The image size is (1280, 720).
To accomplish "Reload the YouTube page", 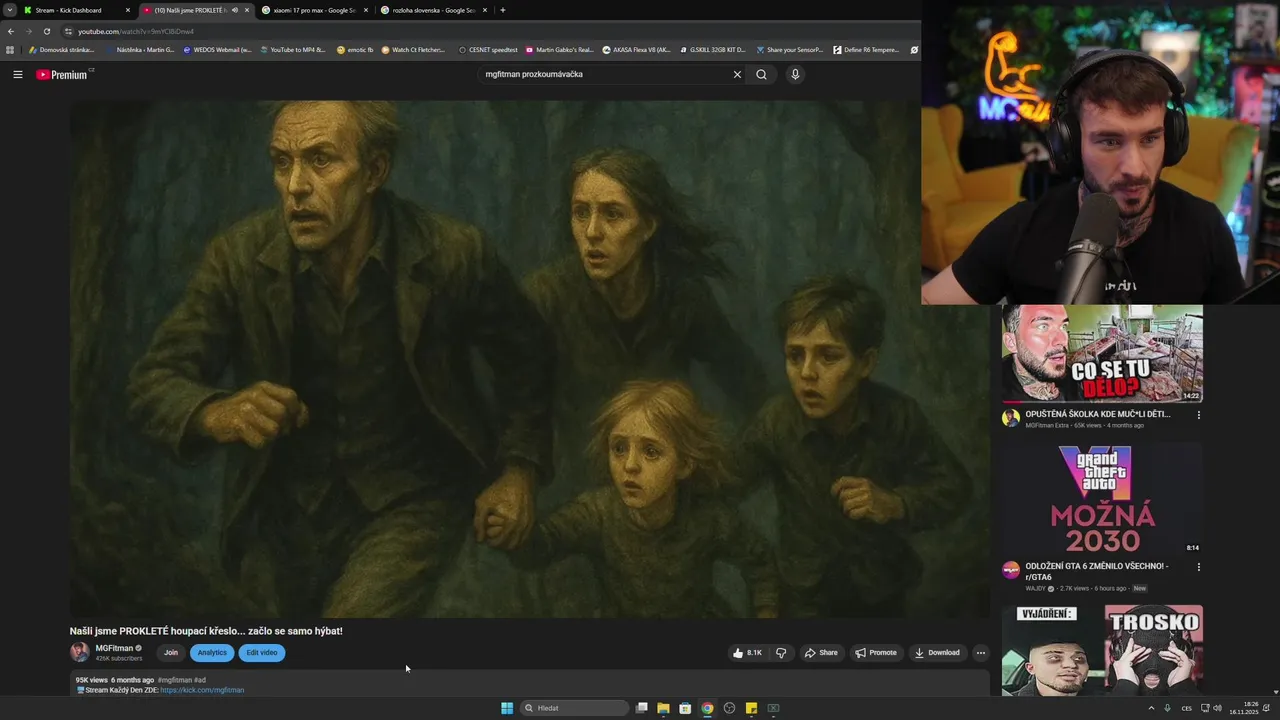I will pyautogui.click(x=46, y=31).
